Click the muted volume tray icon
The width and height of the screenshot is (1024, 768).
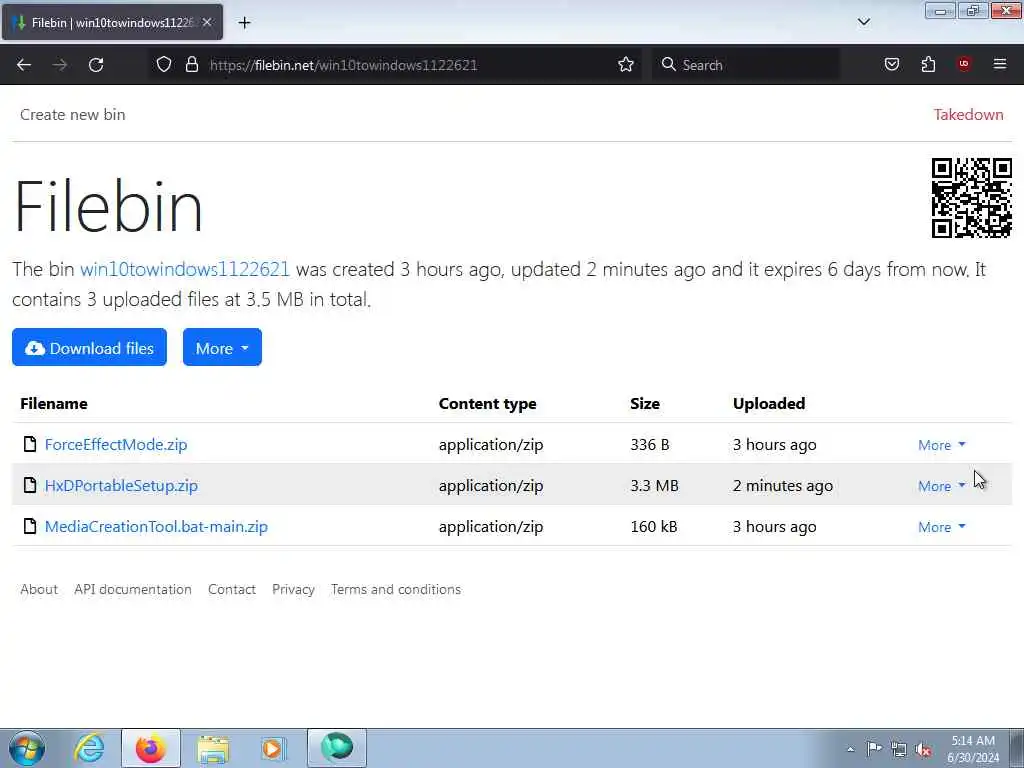(x=923, y=749)
